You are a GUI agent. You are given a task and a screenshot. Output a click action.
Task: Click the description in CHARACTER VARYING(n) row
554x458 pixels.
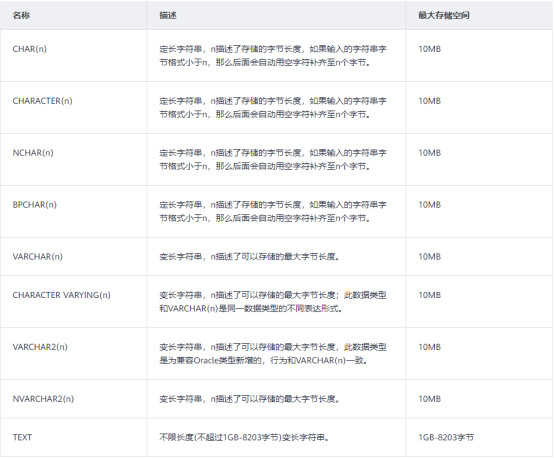click(273, 302)
